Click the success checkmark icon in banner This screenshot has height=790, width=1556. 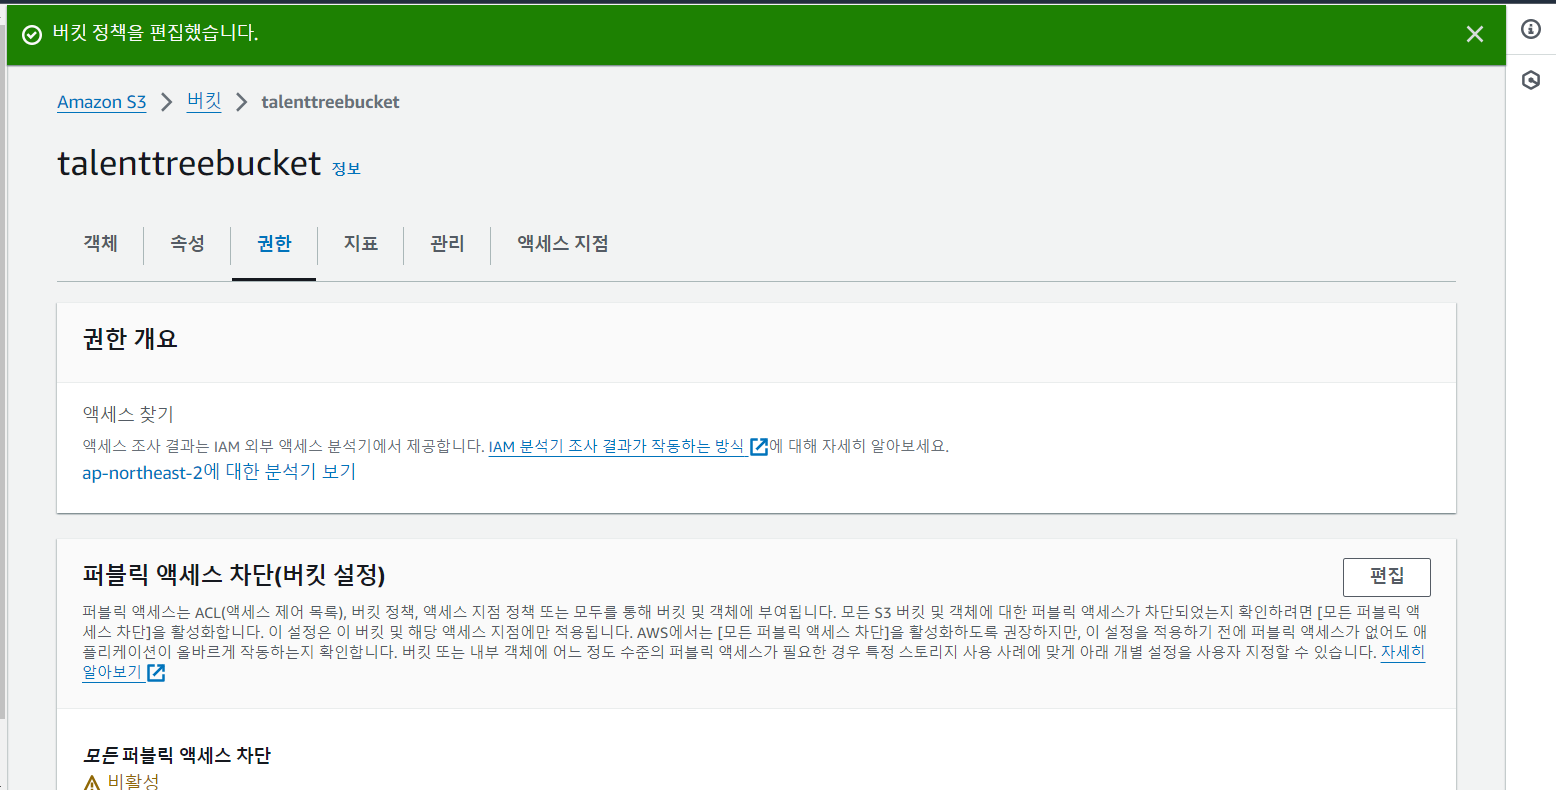pyautogui.click(x=32, y=34)
